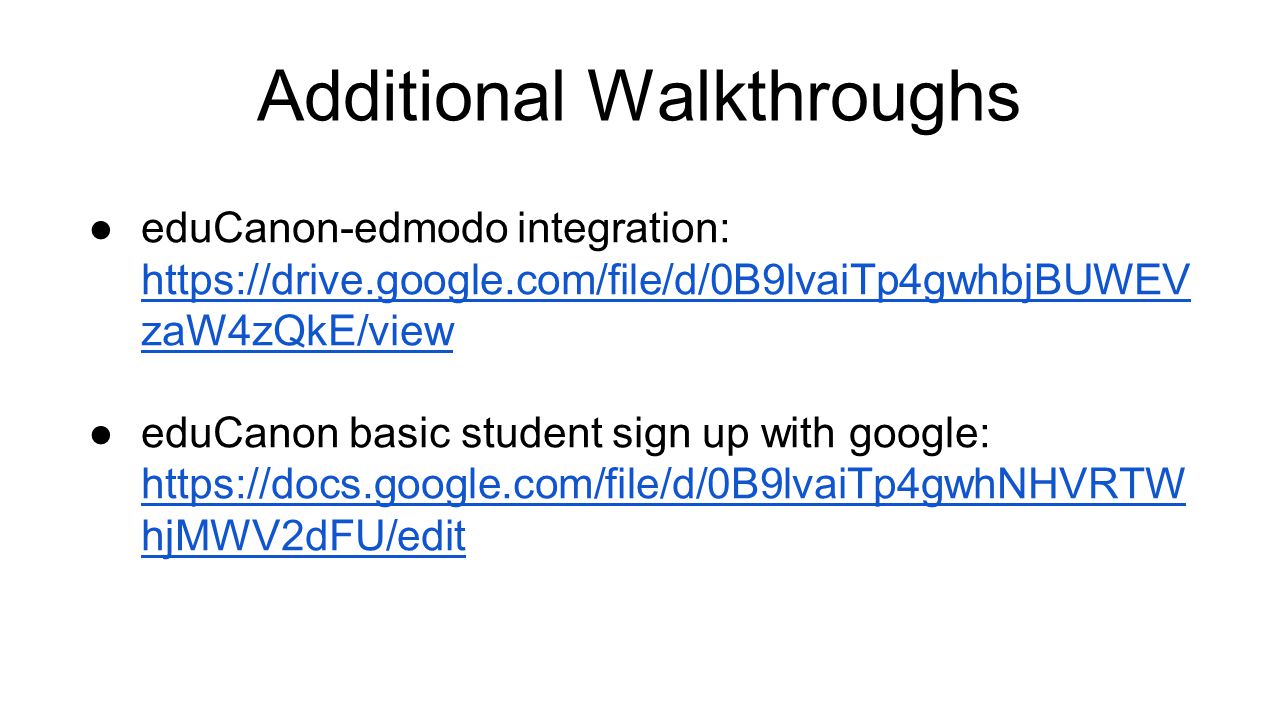Click the first bullet point marker
Image resolution: width=1280 pixels, height=720 pixels.
tap(100, 231)
